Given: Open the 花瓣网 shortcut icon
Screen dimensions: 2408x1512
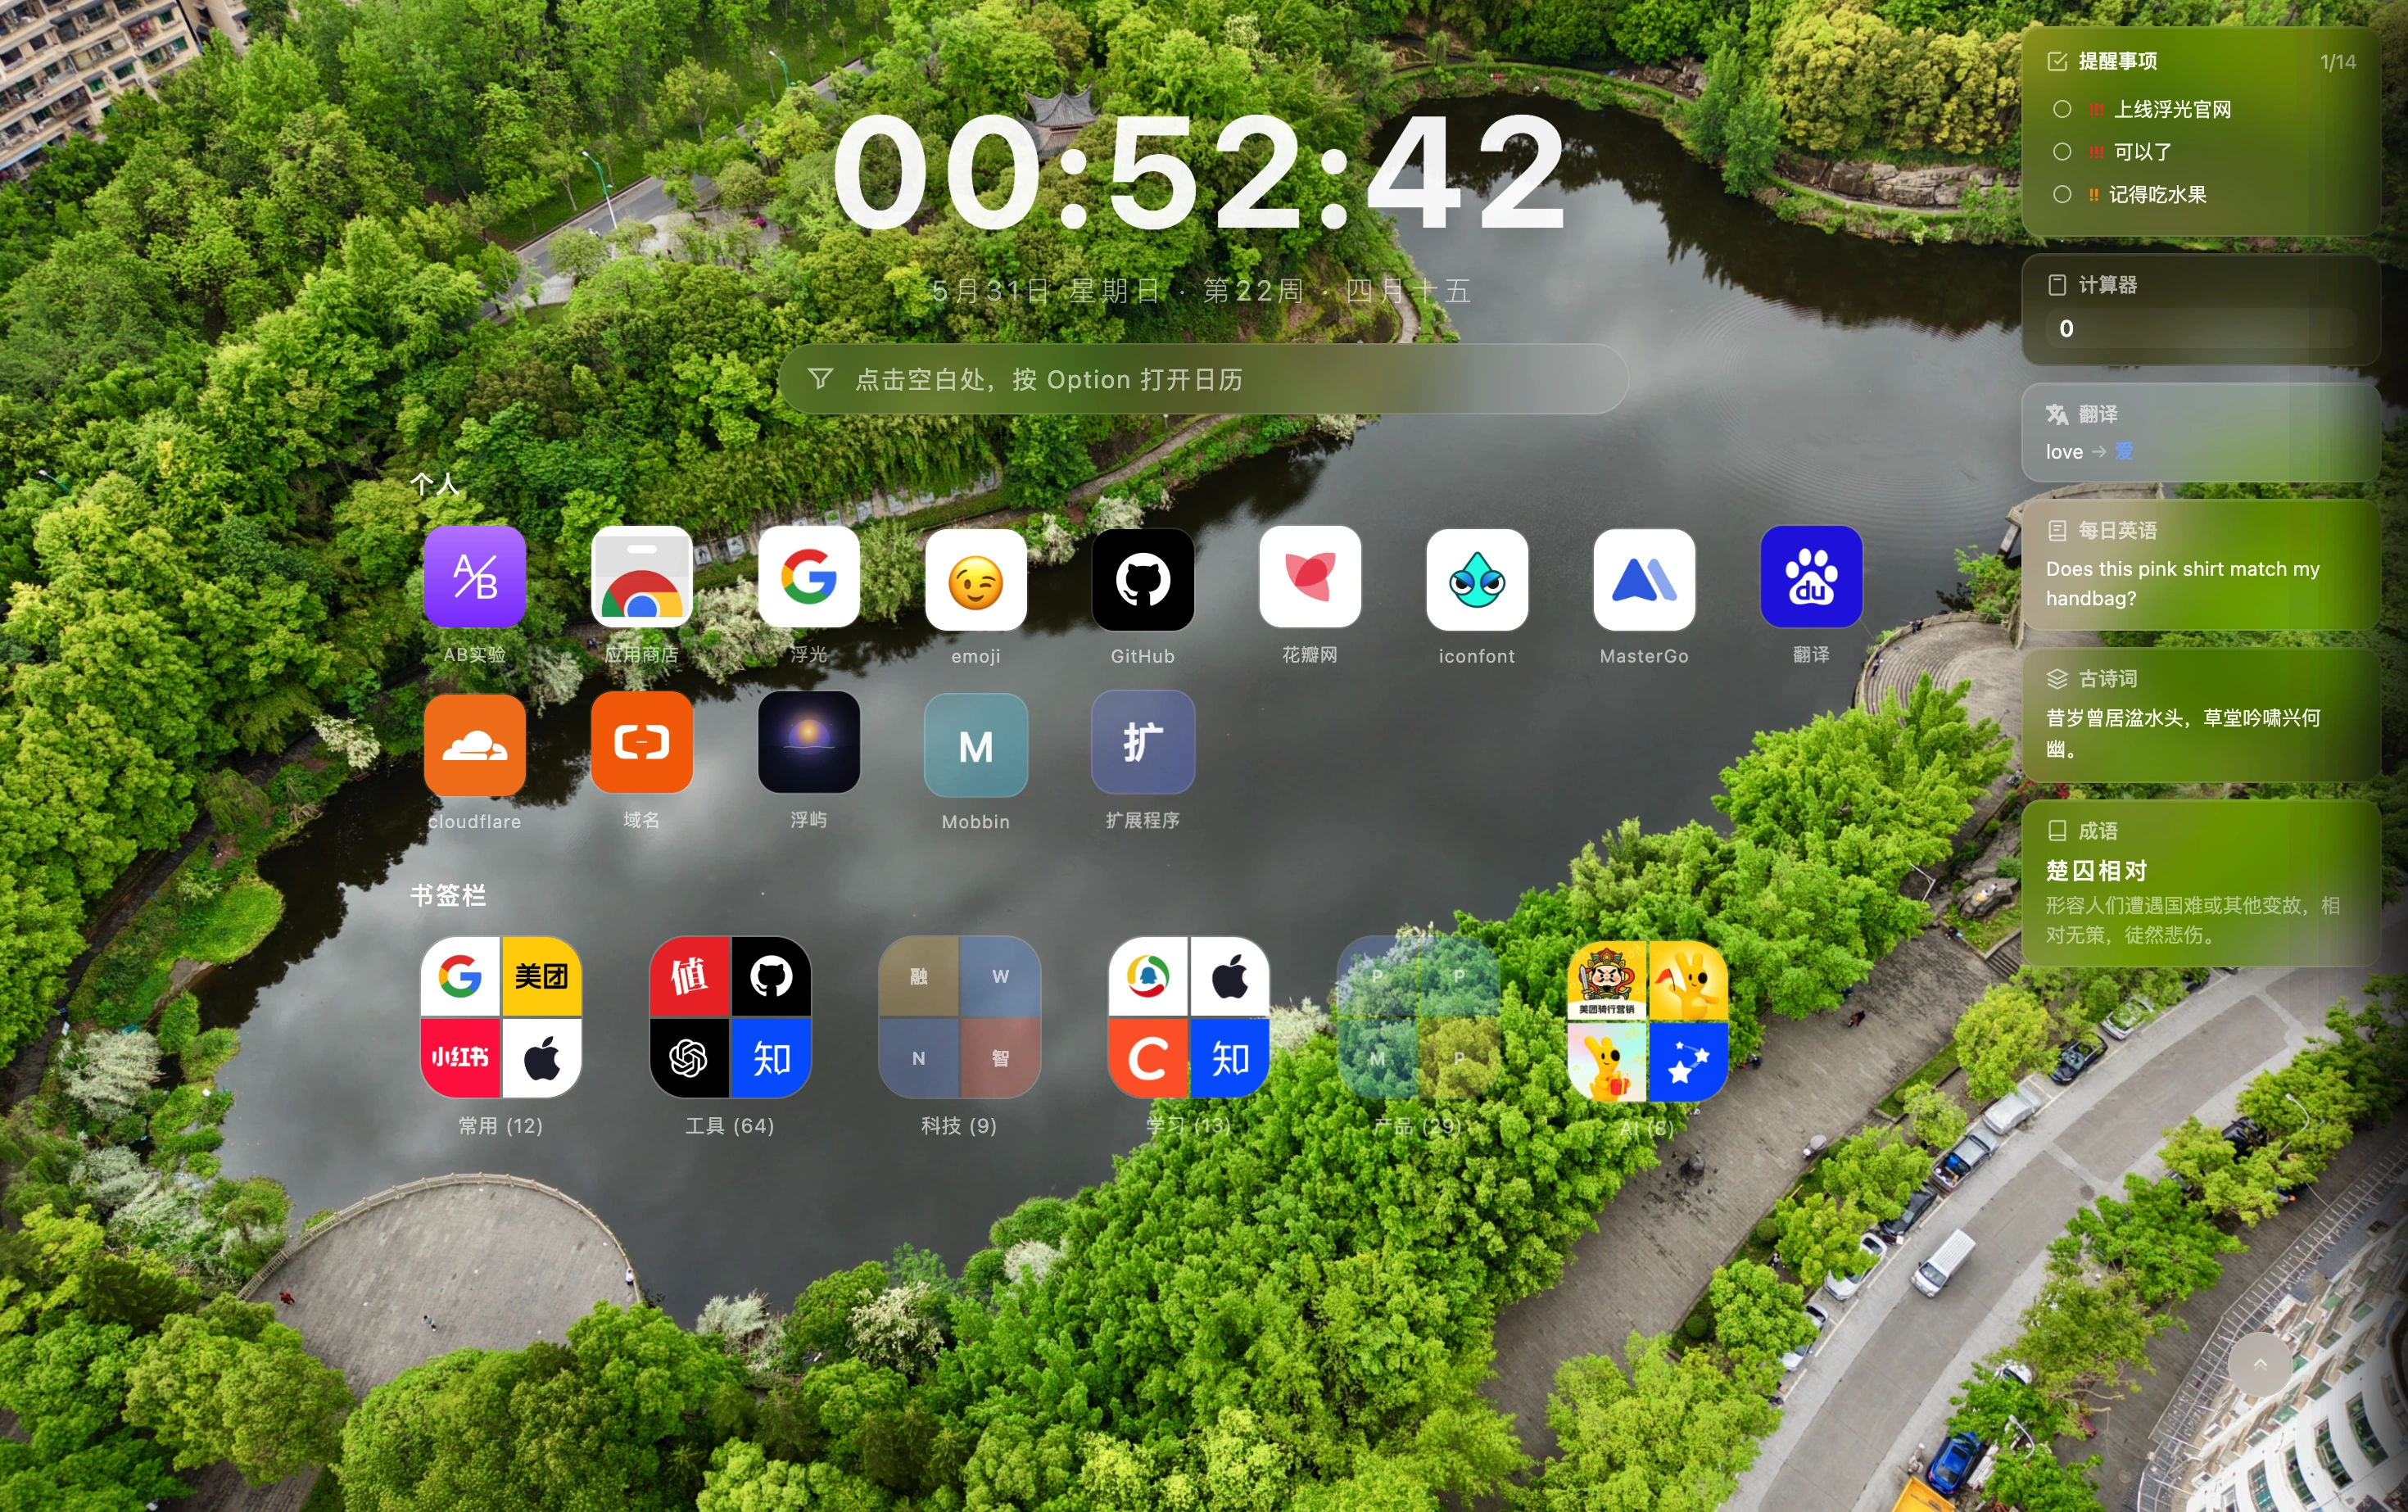Looking at the screenshot, I should [1310, 577].
